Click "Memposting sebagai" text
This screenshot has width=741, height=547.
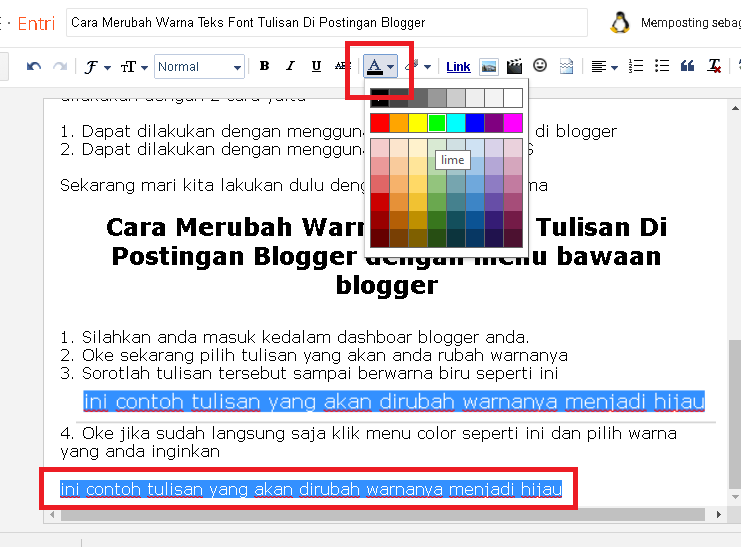(690, 22)
